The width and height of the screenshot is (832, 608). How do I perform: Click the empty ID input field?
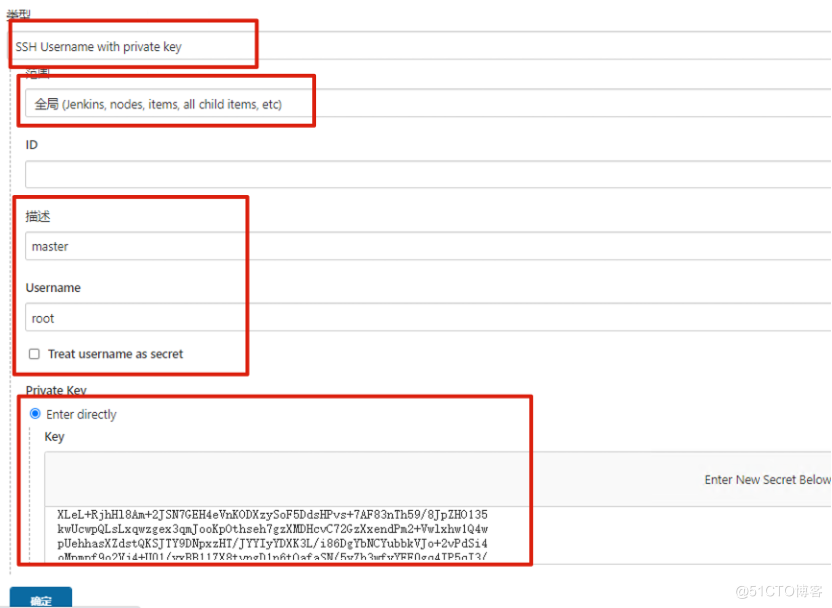point(428,175)
